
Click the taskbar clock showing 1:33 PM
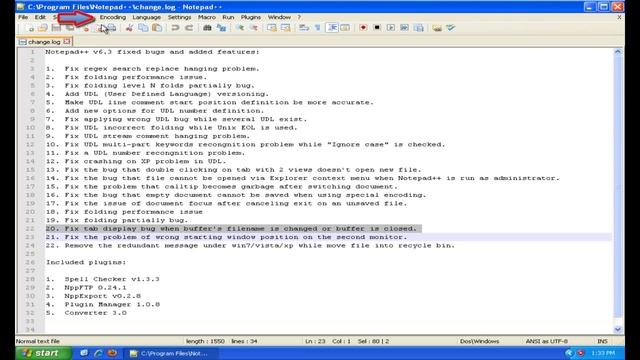pos(602,353)
